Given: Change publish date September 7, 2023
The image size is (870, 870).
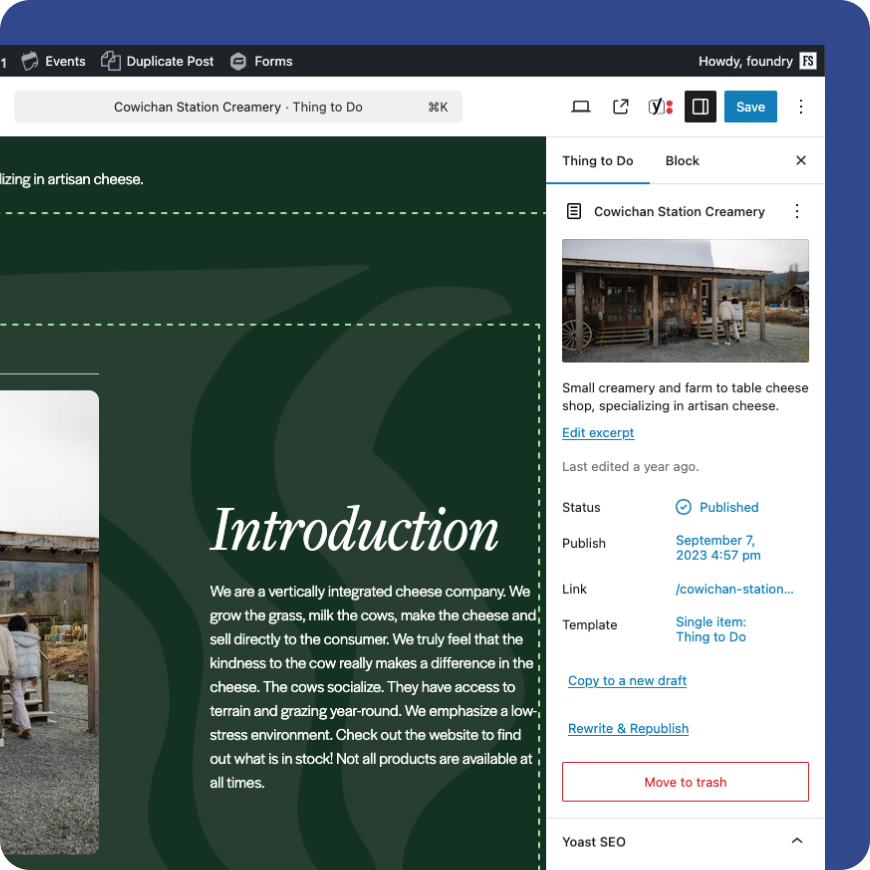Looking at the screenshot, I should [717, 548].
